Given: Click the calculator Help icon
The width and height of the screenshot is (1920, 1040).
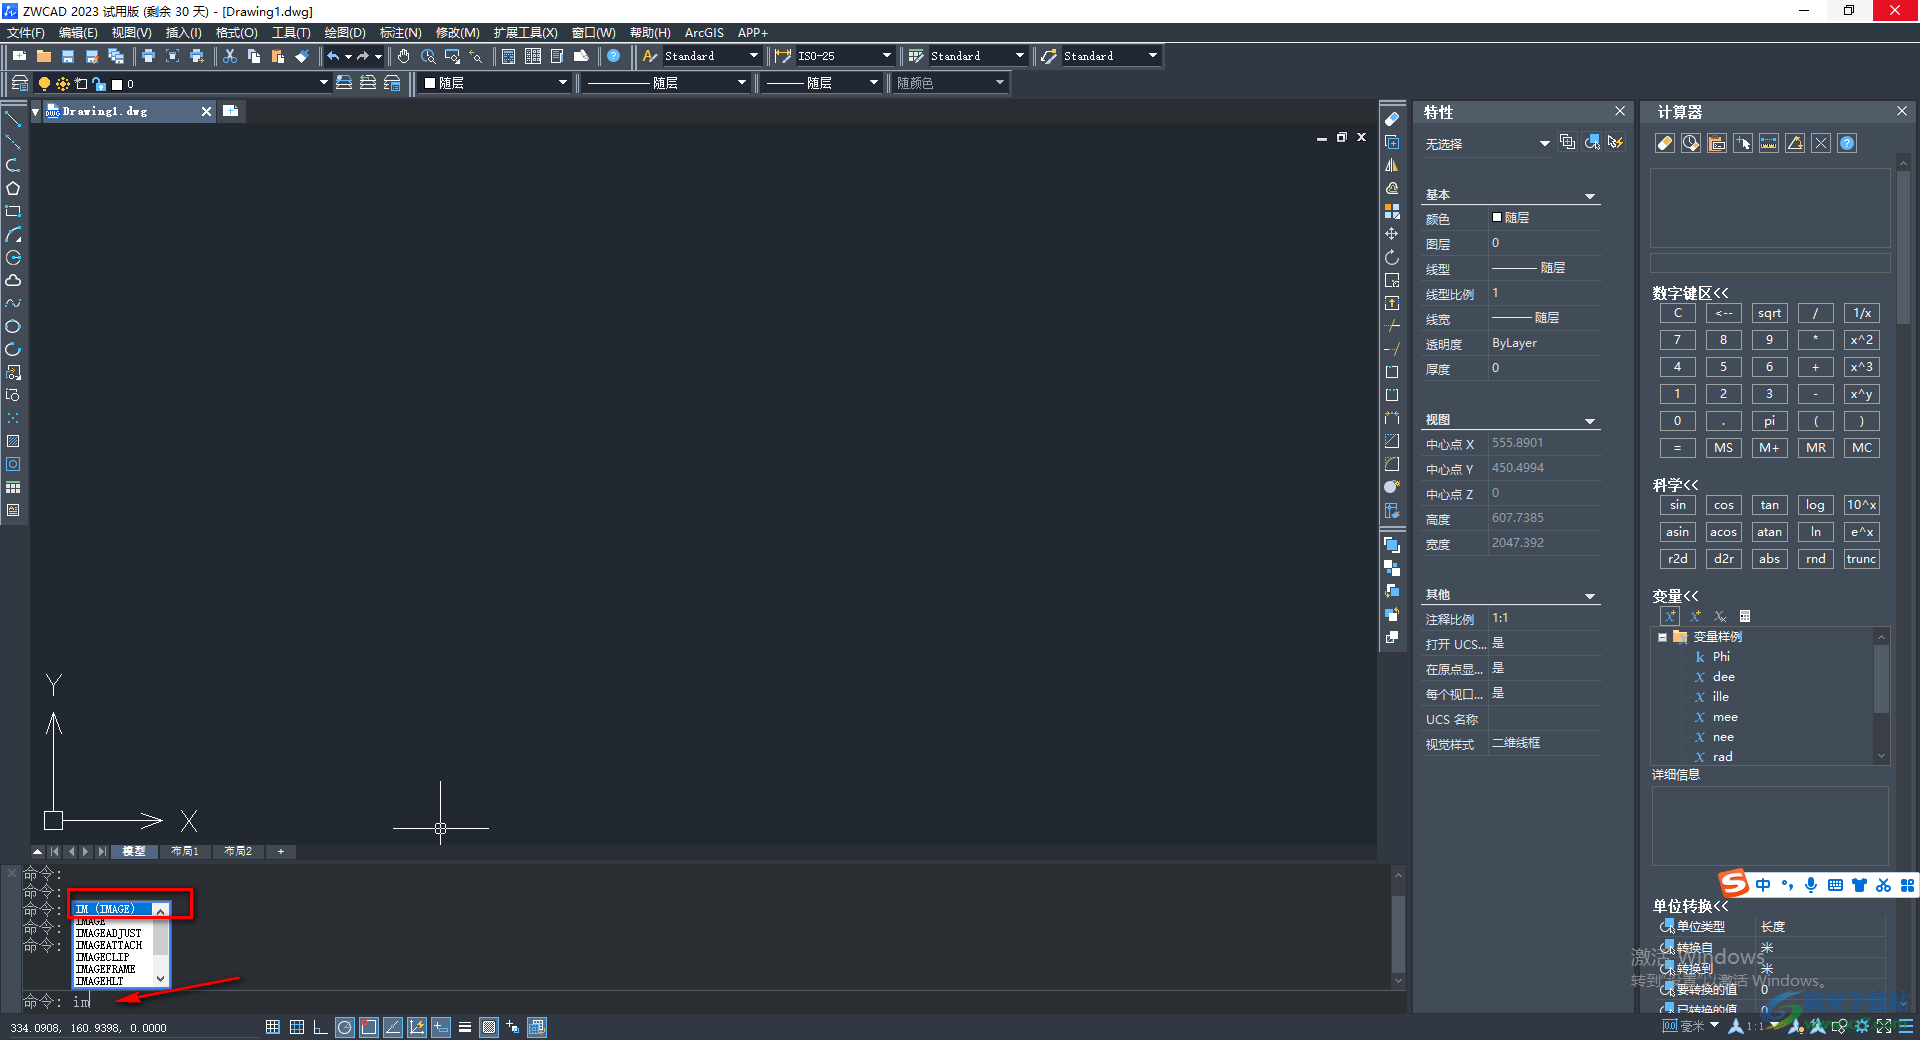Looking at the screenshot, I should (1847, 143).
